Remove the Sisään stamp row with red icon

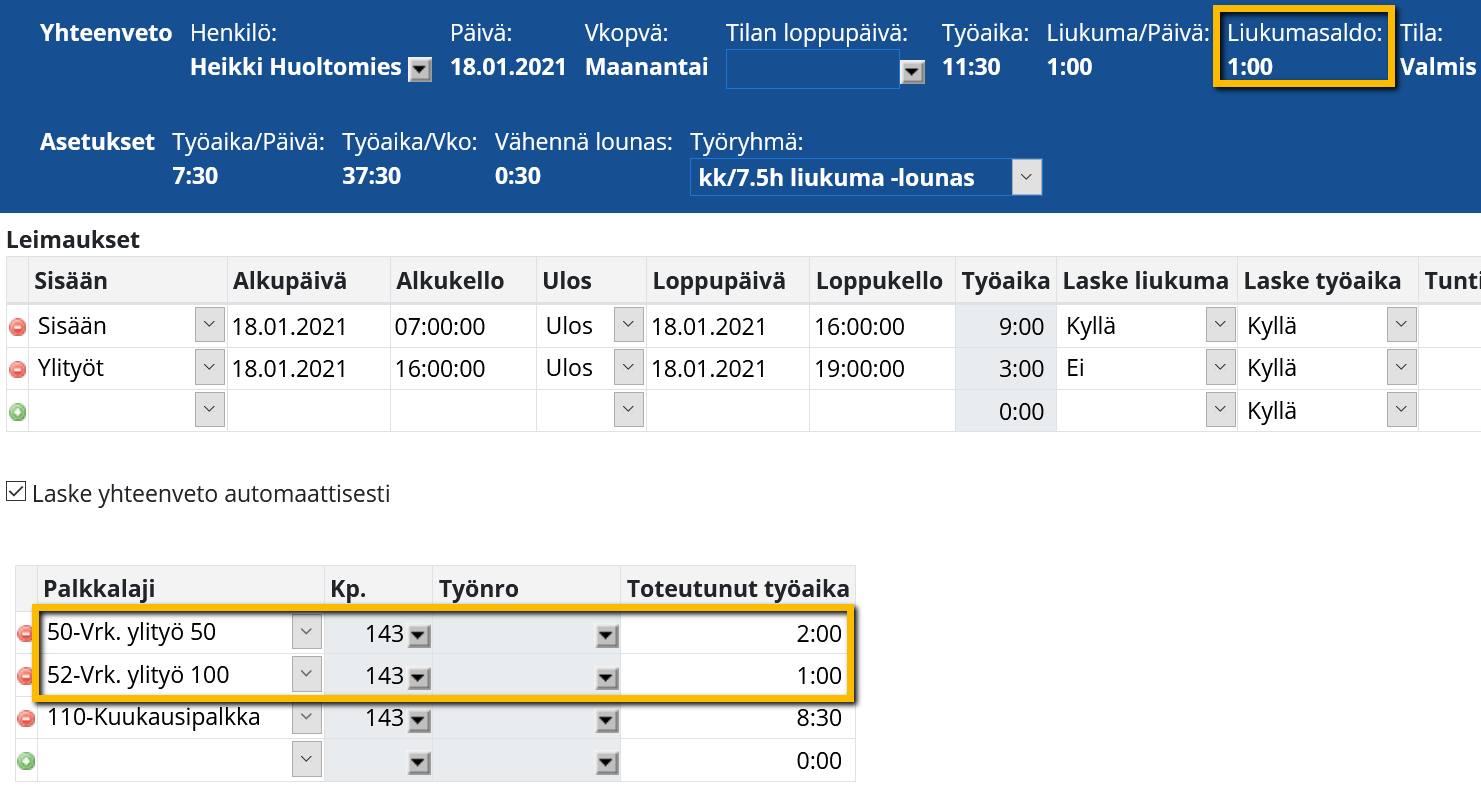(x=17, y=327)
